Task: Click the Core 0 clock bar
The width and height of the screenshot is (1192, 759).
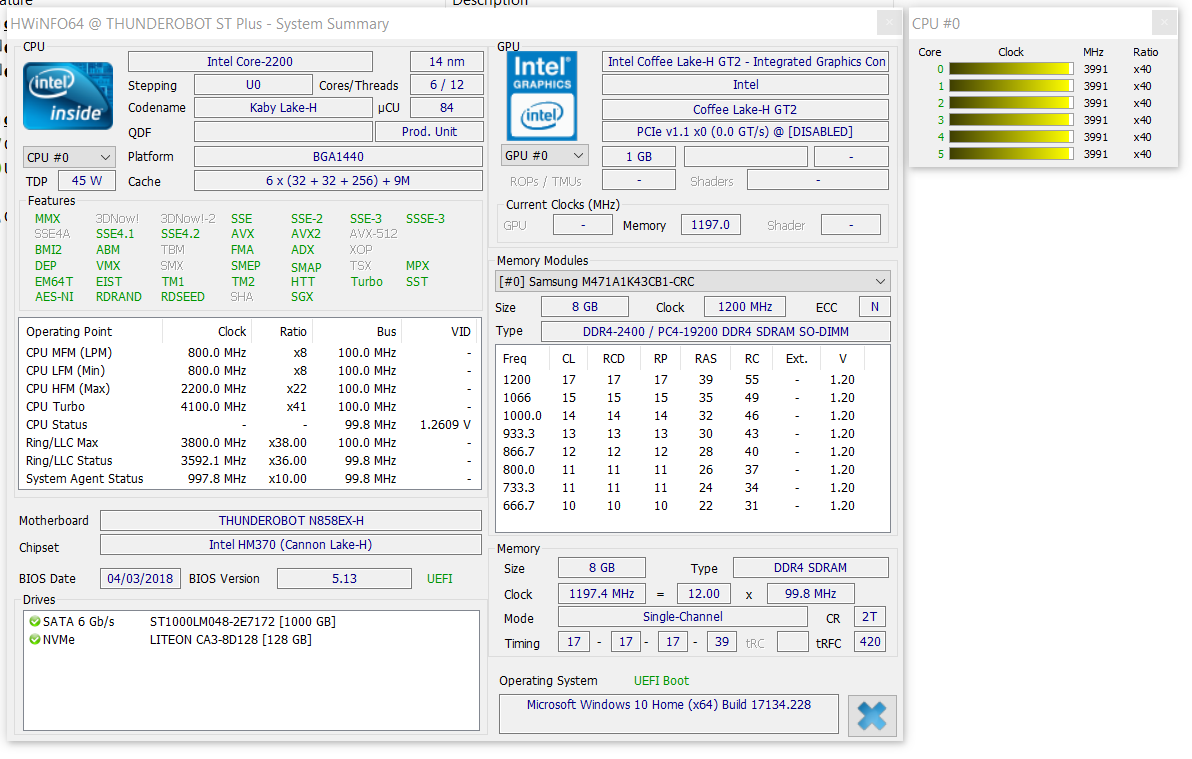Action: [x=1010, y=69]
